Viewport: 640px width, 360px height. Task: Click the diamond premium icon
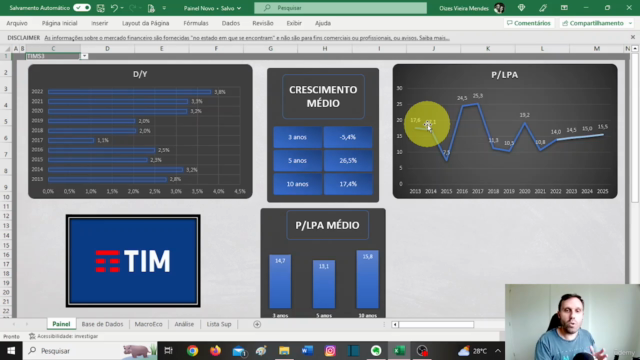tap(521, 8)
